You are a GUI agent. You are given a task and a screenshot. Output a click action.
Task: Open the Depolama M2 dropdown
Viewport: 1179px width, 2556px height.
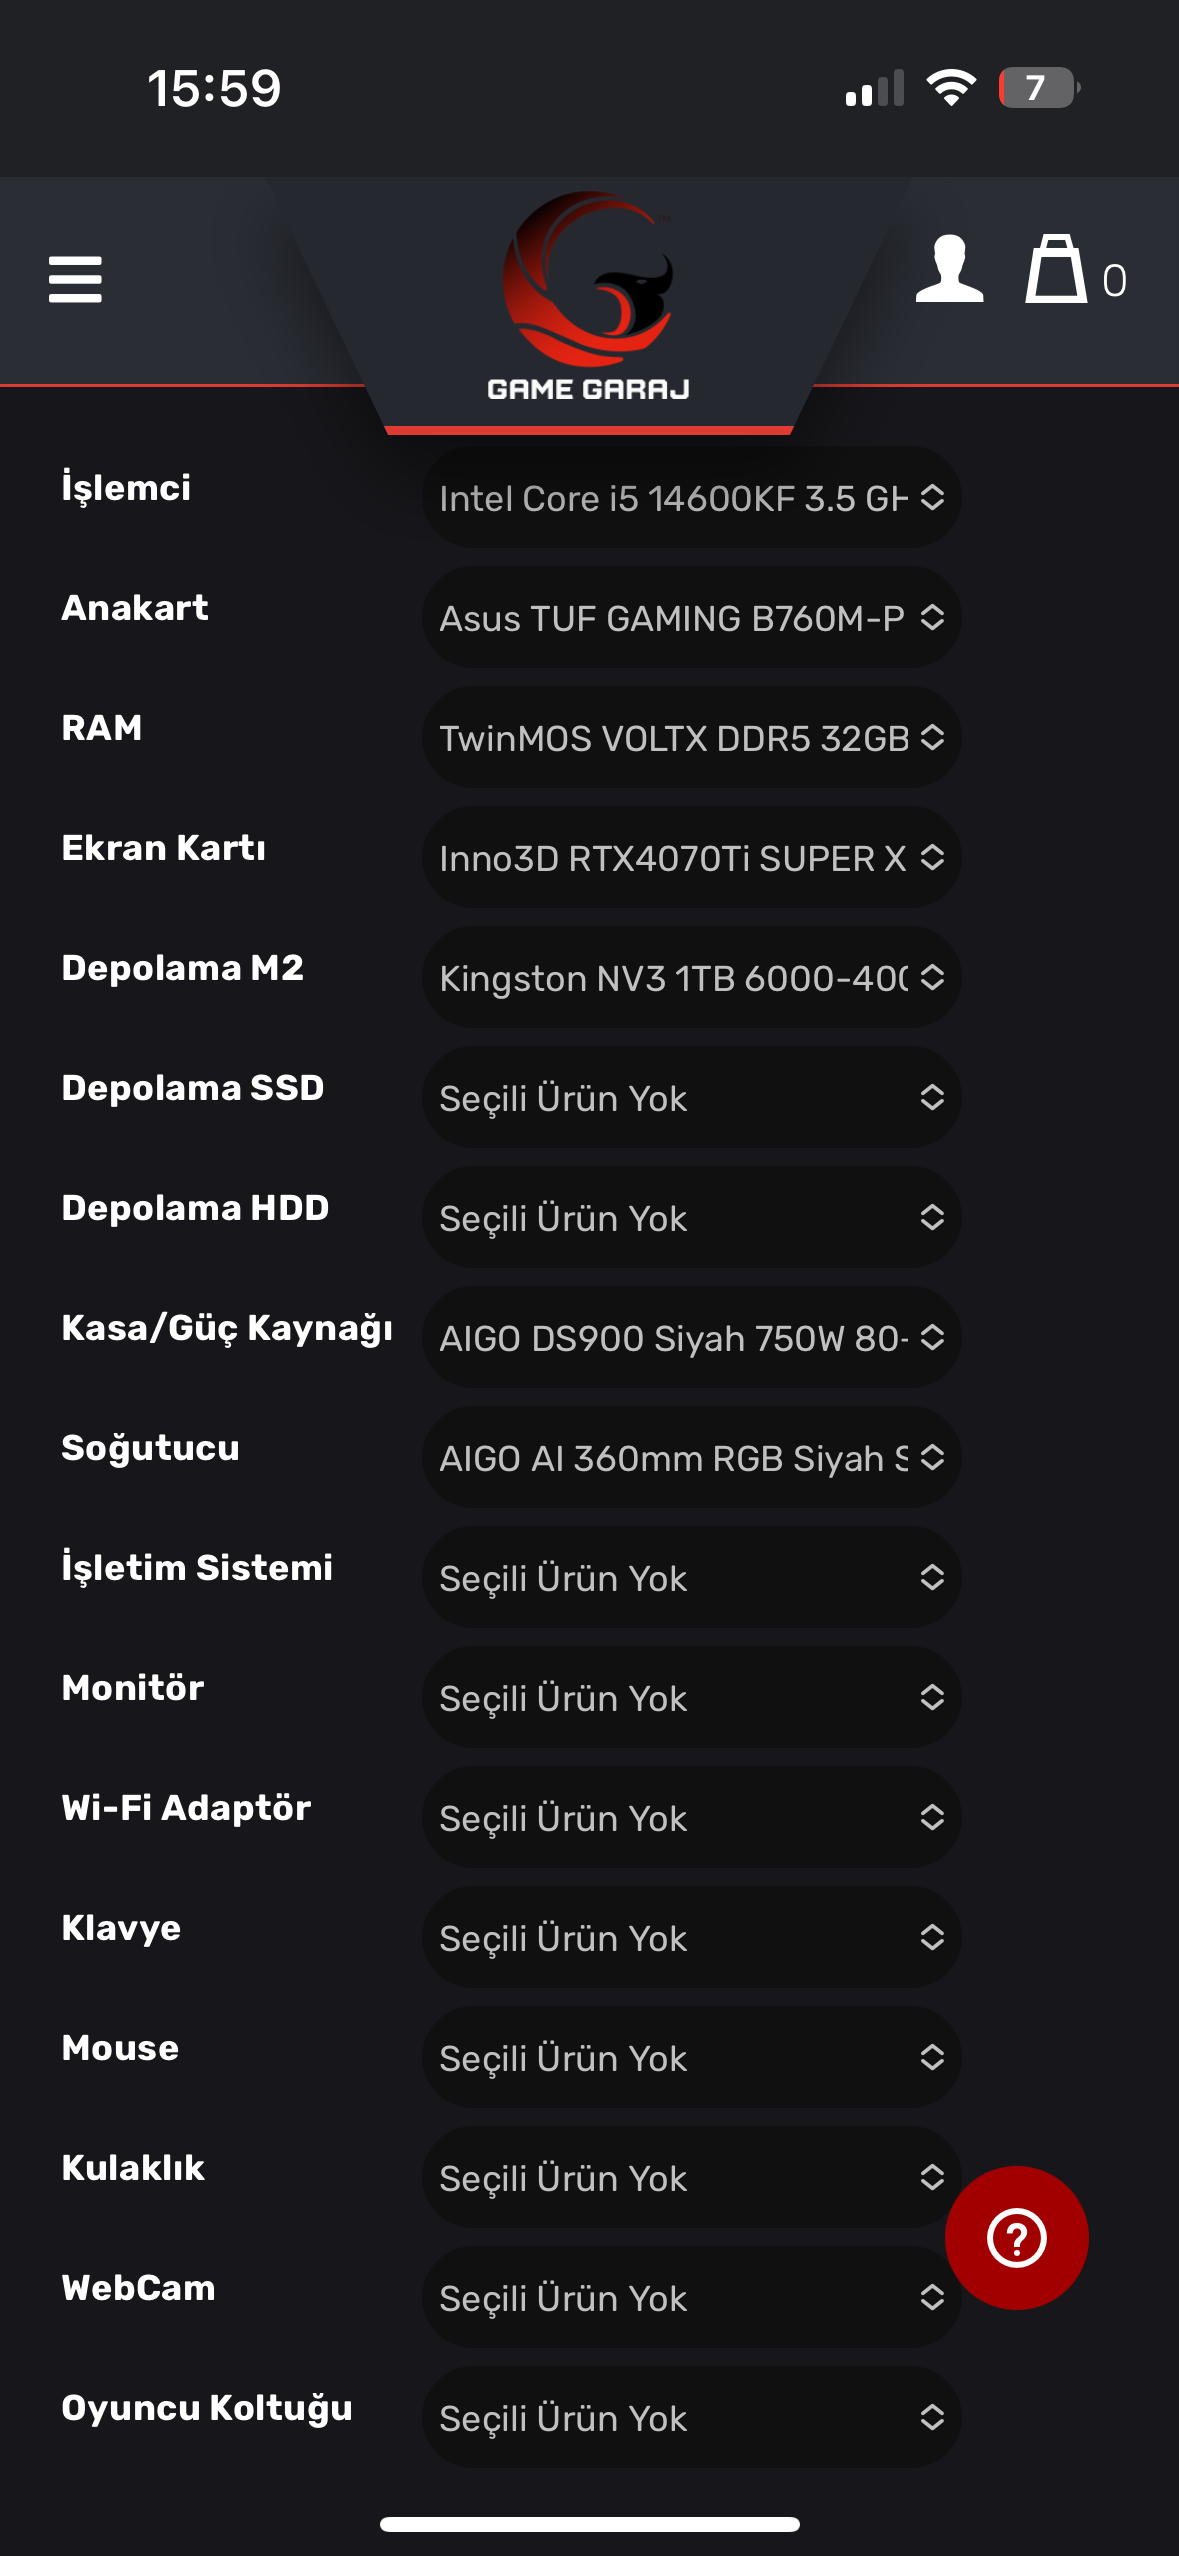point(691,978)
